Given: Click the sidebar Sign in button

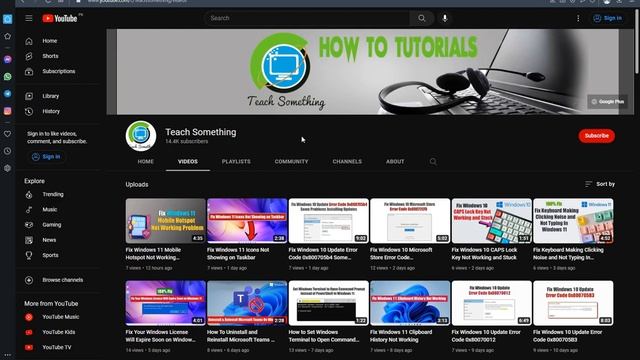Looking at the screenshot, I should click(x=46, y=157).
